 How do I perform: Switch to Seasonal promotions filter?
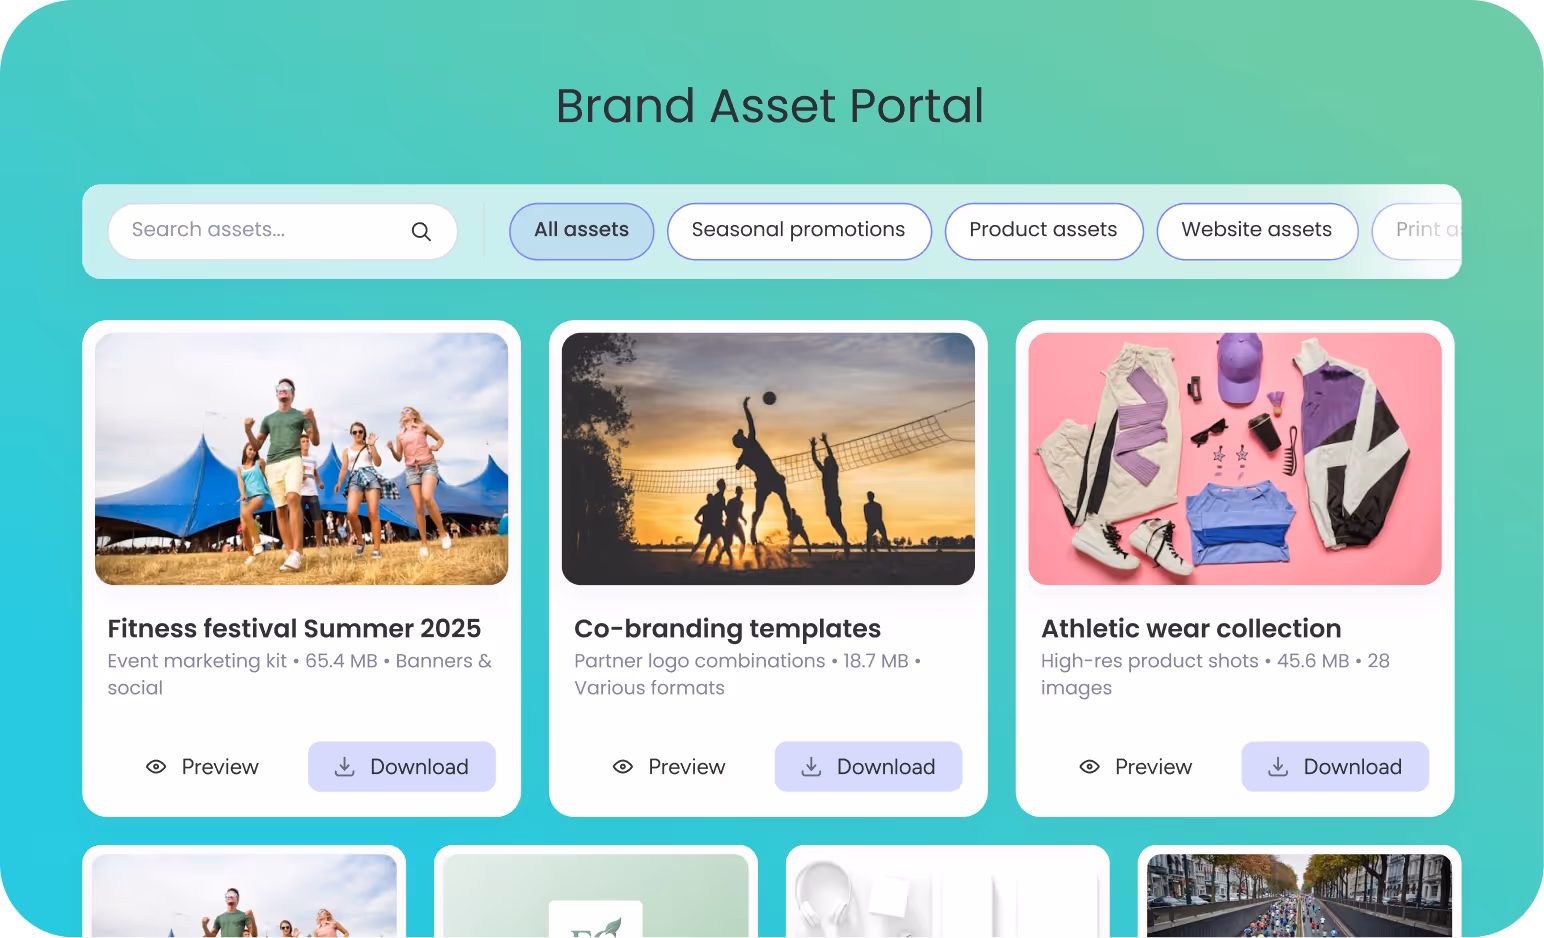[799, 231]
